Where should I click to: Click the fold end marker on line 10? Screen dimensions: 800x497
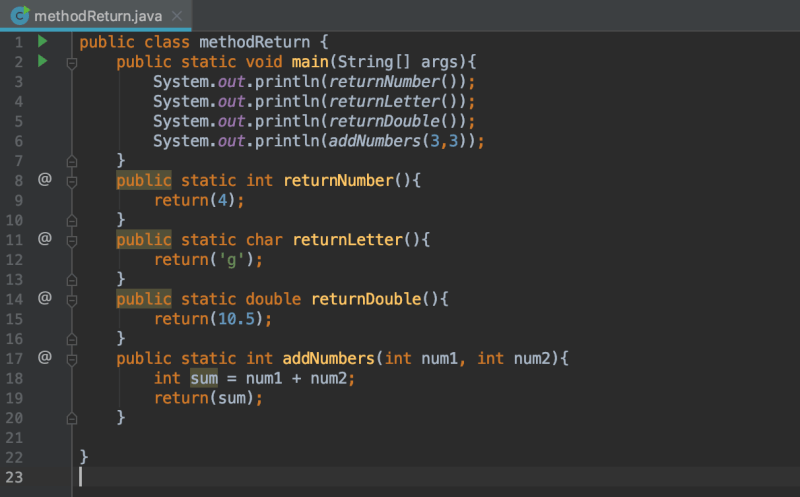pyautogui.click(x=72, y=220)
